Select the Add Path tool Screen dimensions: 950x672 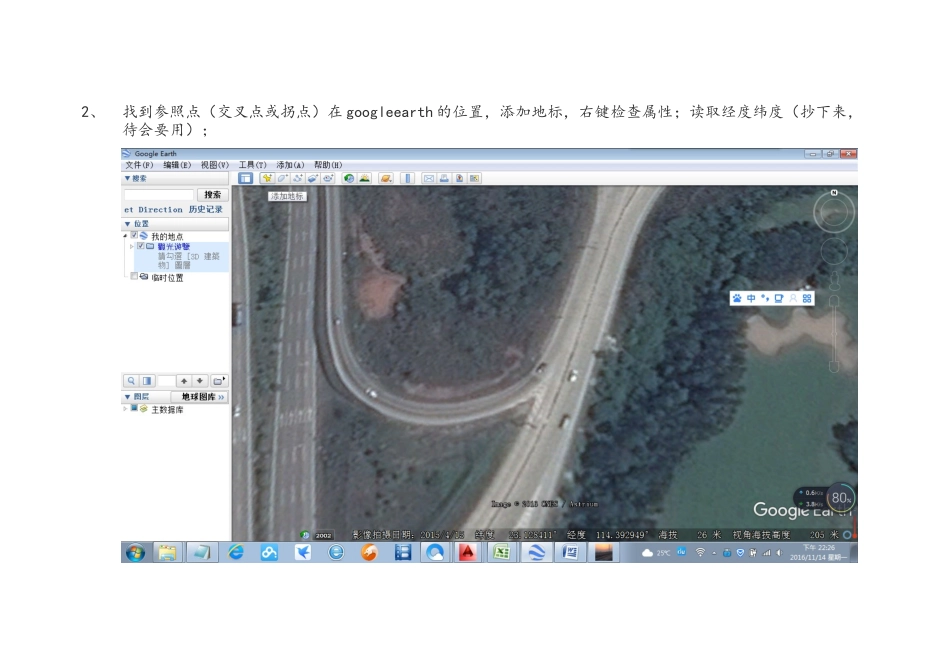point(298,178)
